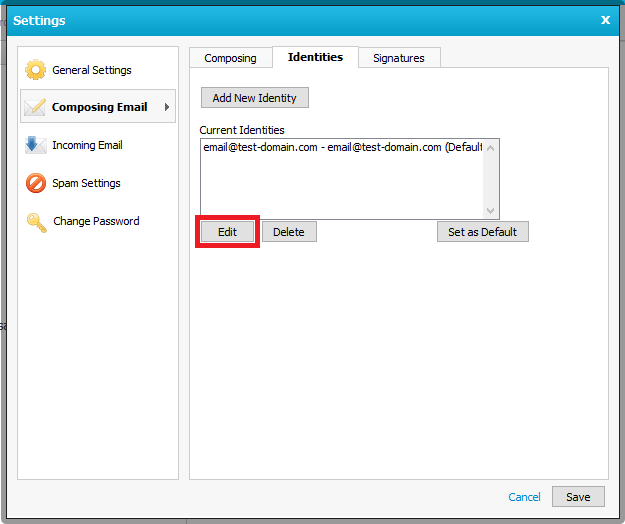The image size is (625, 524).
Task: Open Change Password section
Action: click(98, 221)
